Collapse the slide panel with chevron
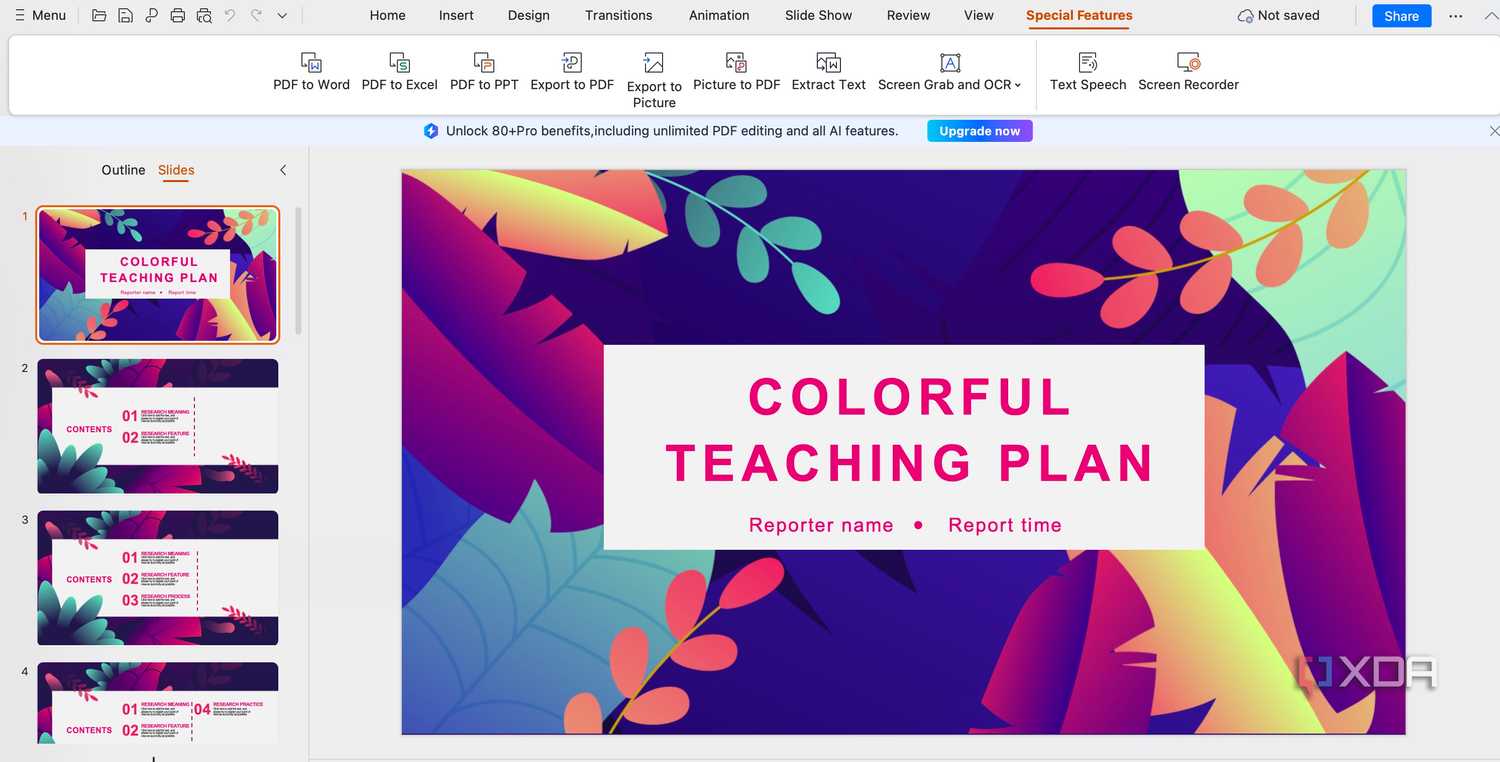This screenshot has height=762, width=1500. click(x=283, y=170)
